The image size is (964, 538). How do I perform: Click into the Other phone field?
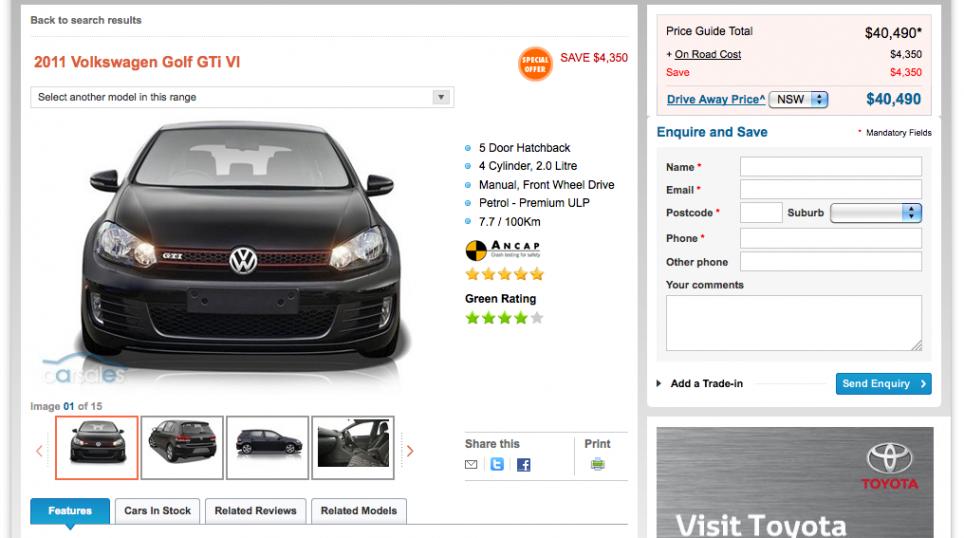(831, 261)
